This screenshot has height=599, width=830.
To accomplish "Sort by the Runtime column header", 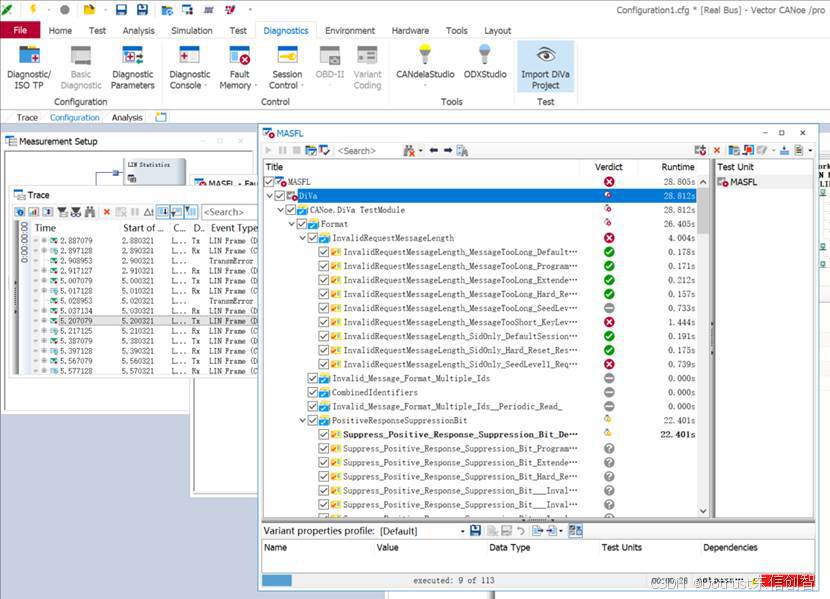I will click(678, 167).
